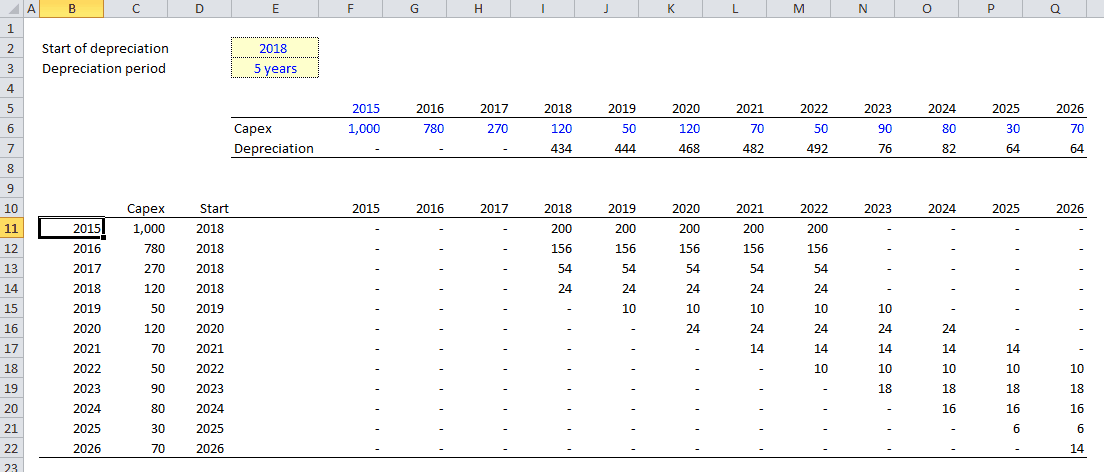Select 54 under 2022 in row 13
Viewport: 1104px width, 472px height.
tap(821, 268)
